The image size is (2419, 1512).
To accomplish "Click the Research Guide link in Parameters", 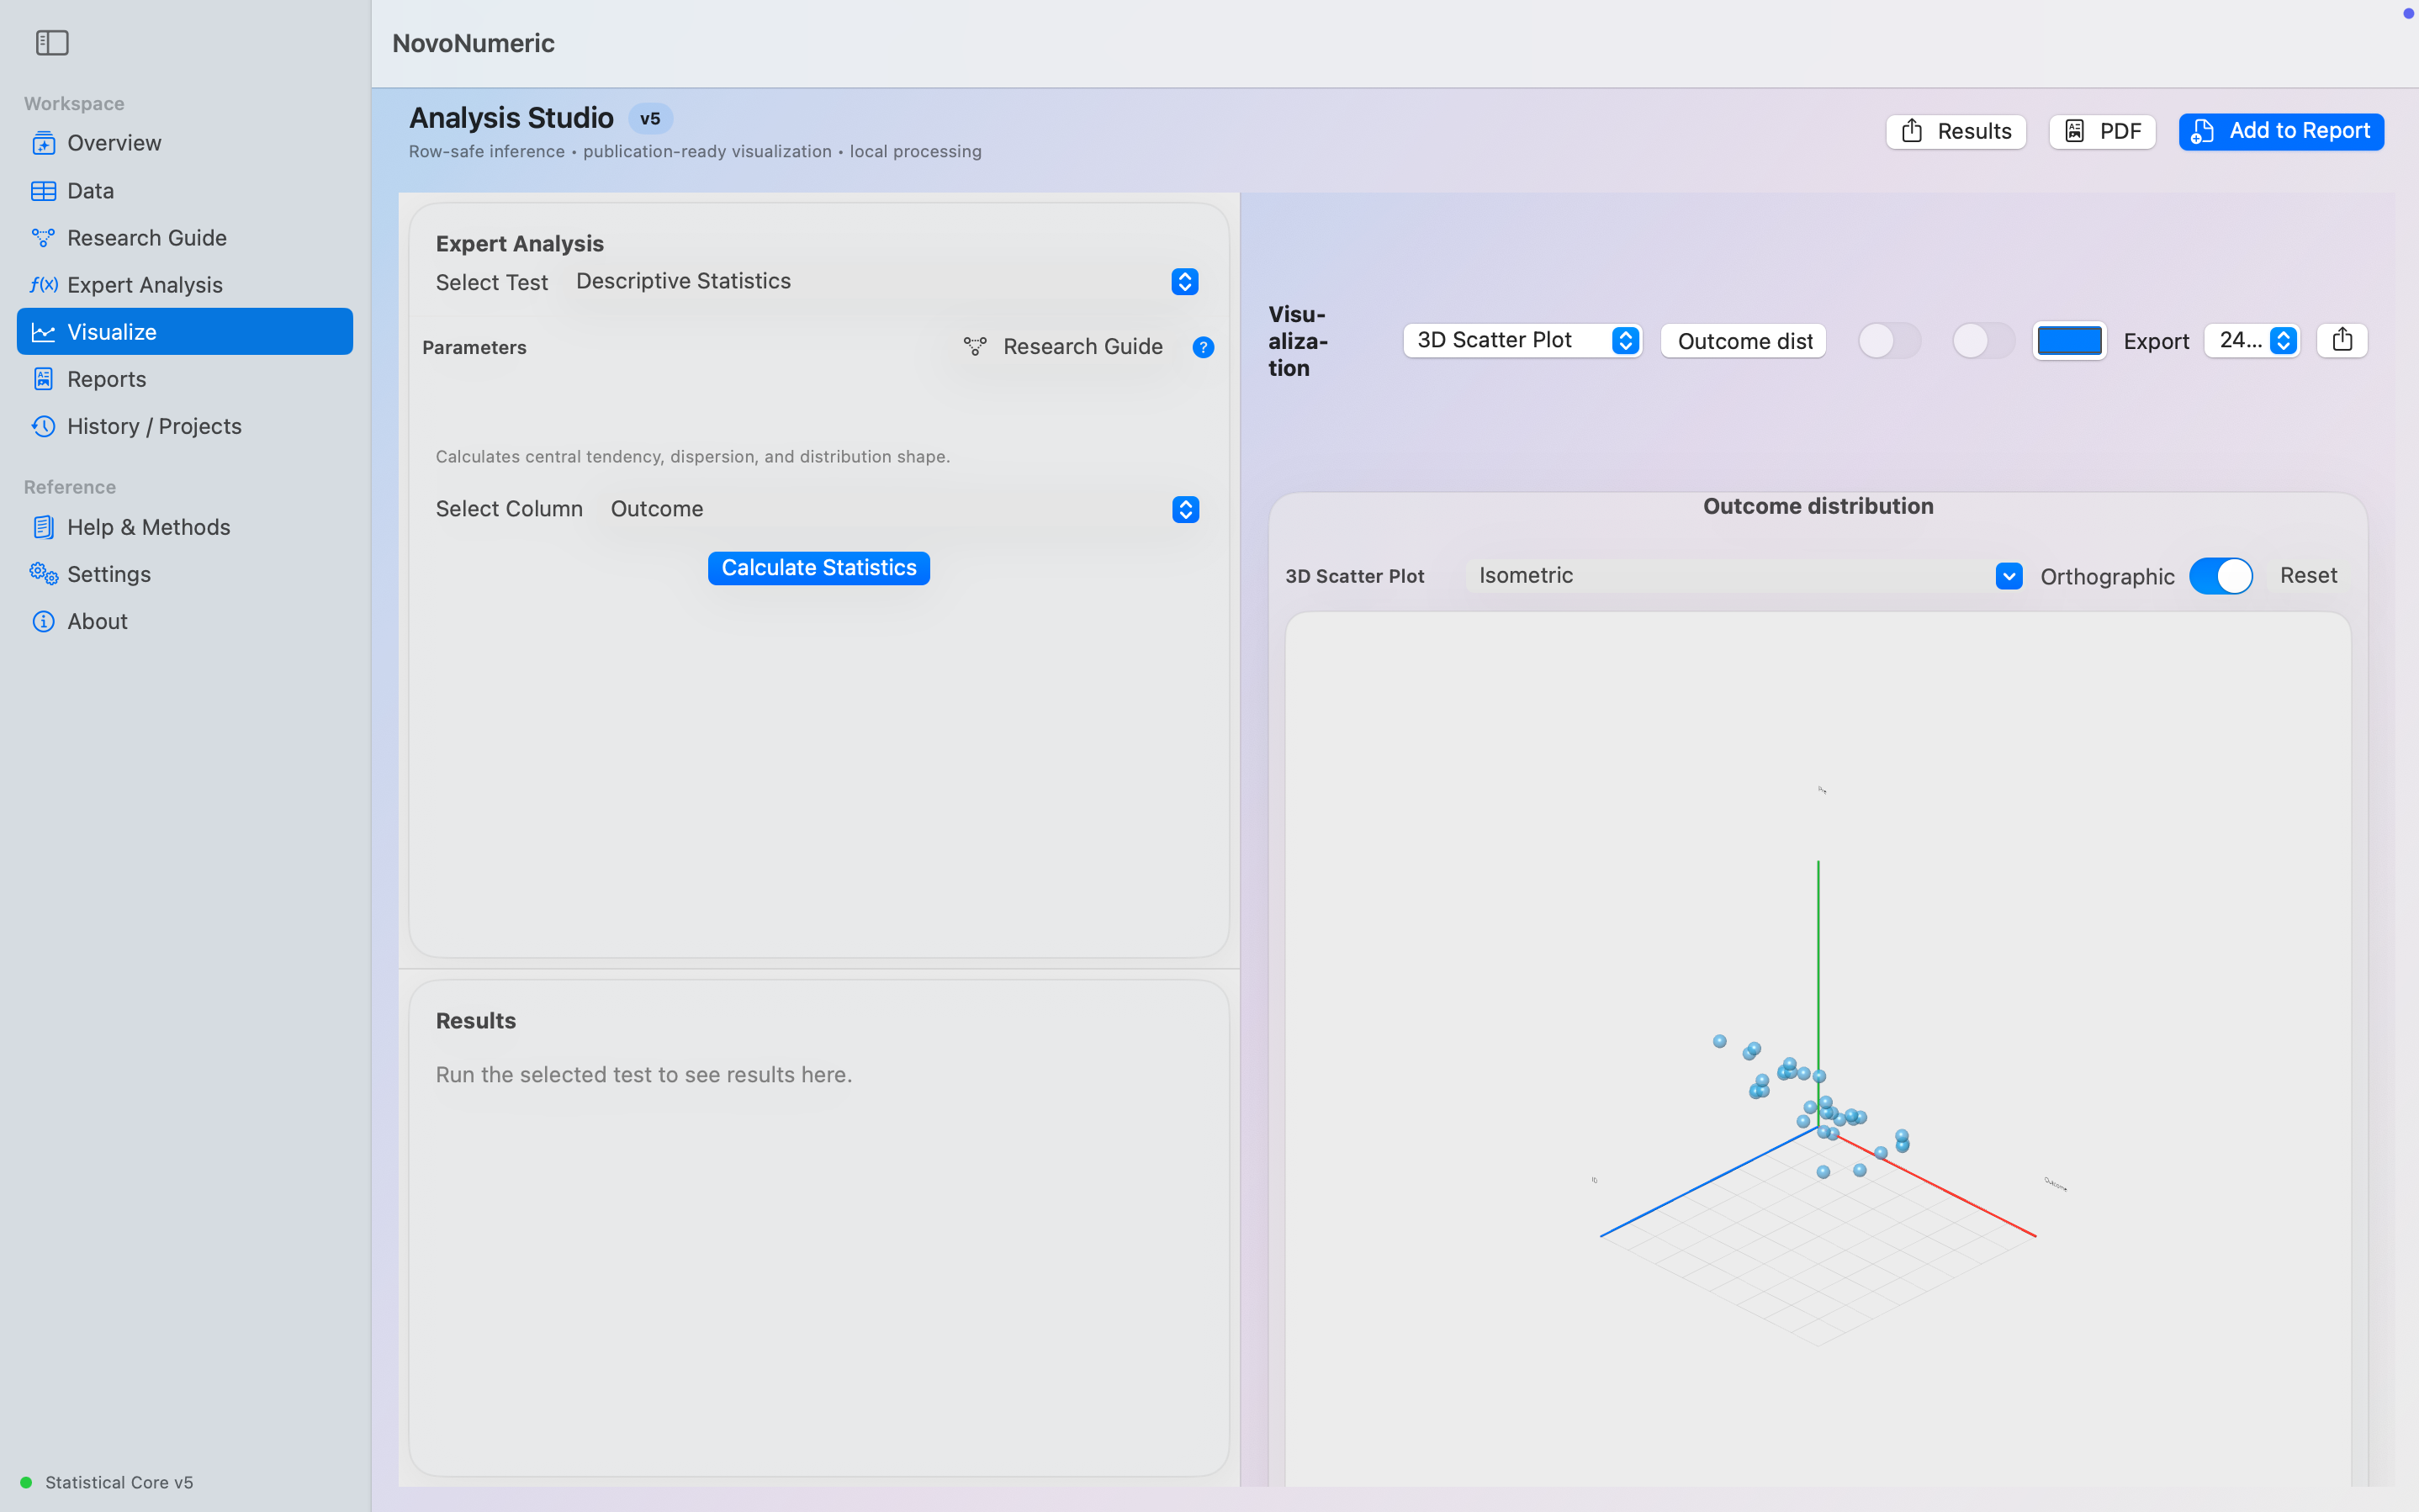I will point(1063,347).
